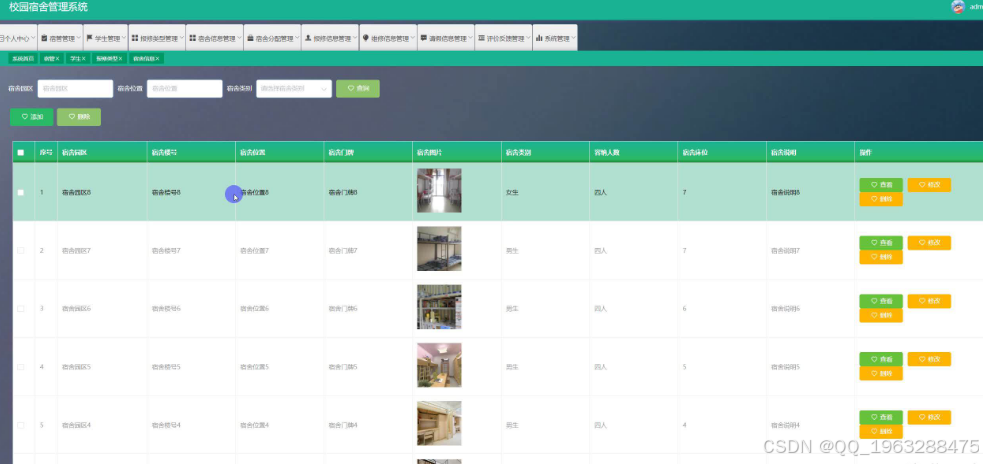Click the flag icon of 学生管理
The width and height of the screenshot is (983, 464).
89,38
